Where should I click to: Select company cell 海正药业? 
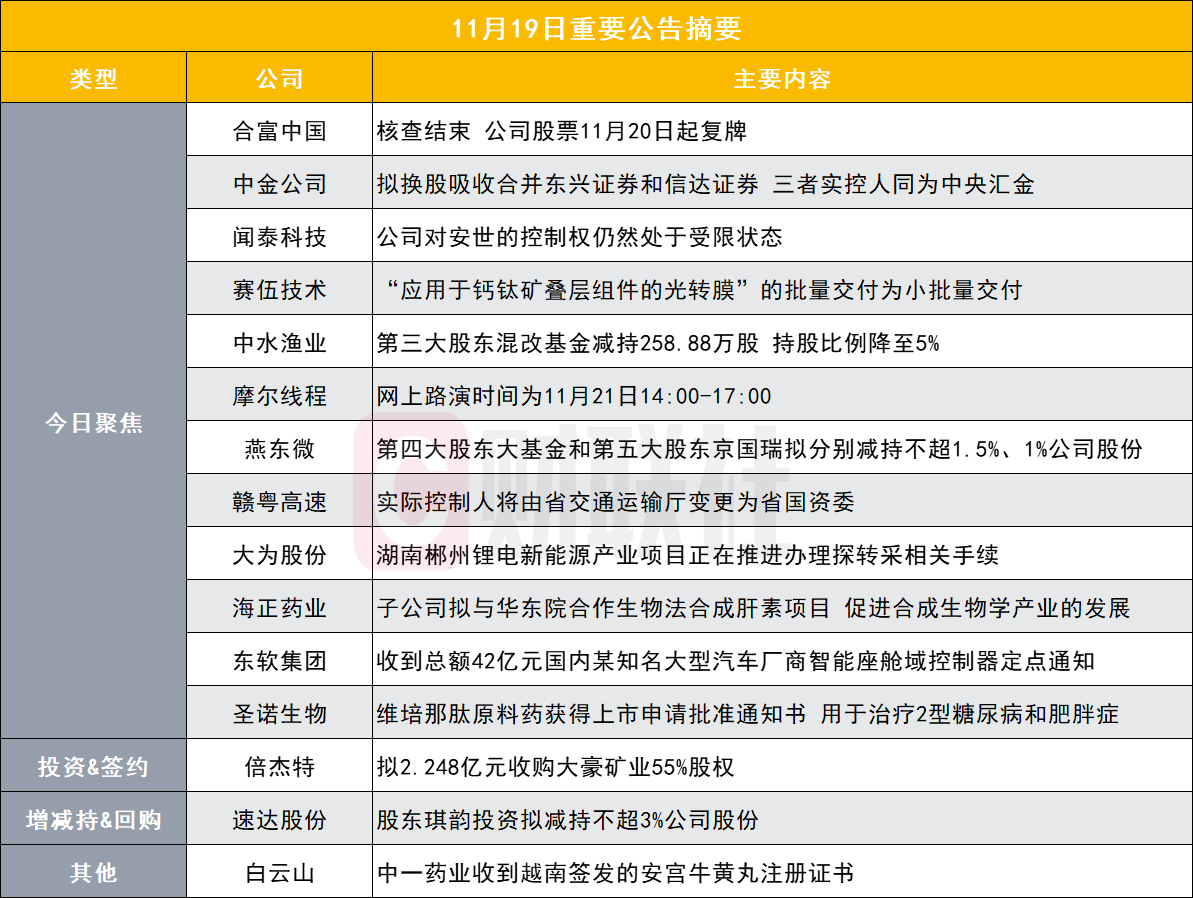[x=279, y=607]
